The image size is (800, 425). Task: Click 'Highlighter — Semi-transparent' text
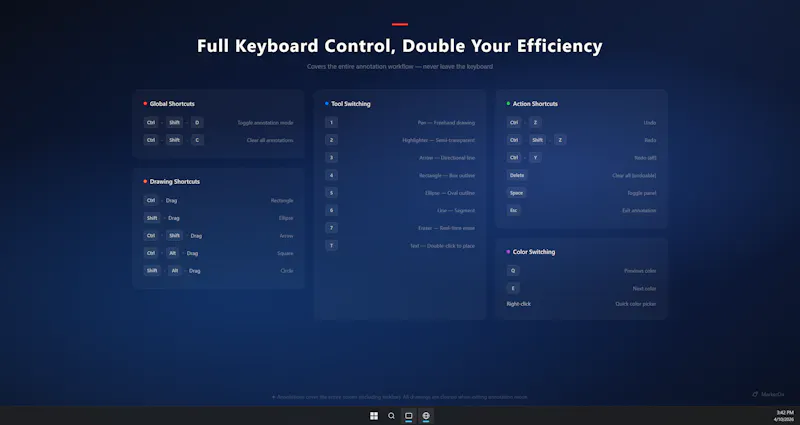tap(438, 140)
